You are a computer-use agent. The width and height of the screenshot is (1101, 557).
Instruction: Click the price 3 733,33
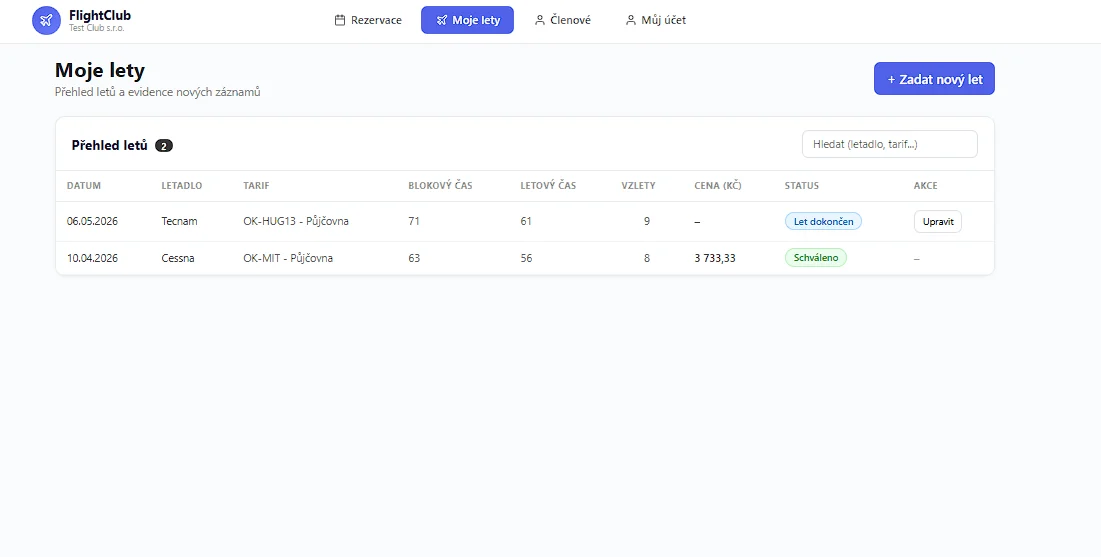[x=715, y=258]
